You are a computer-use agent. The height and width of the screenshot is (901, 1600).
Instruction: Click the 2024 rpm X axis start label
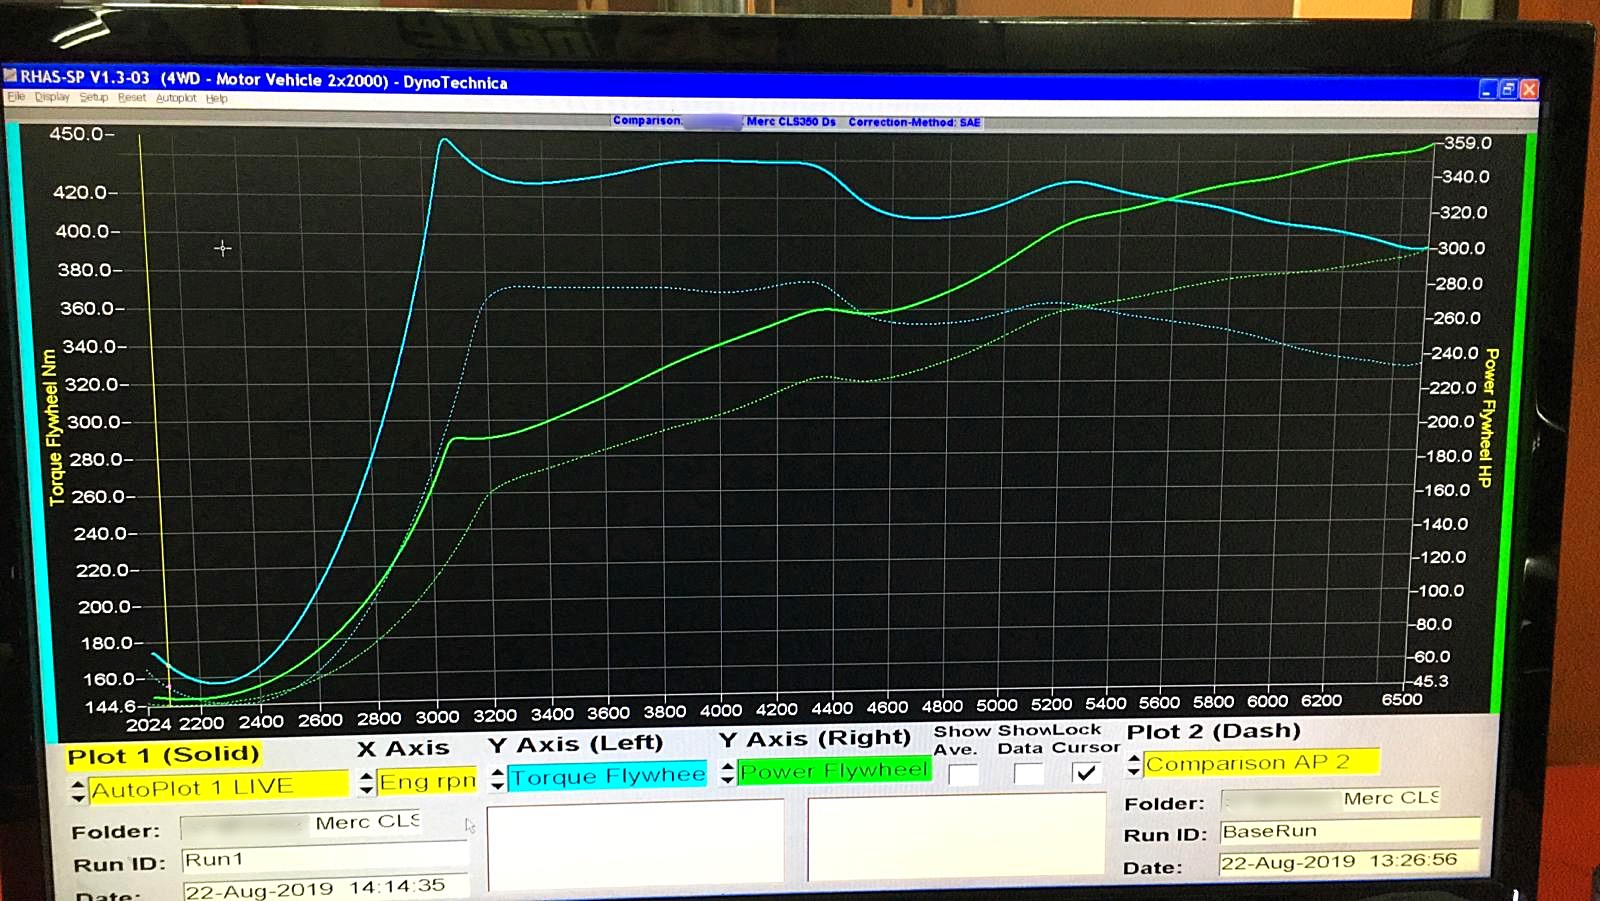click(x=148, y=725)
